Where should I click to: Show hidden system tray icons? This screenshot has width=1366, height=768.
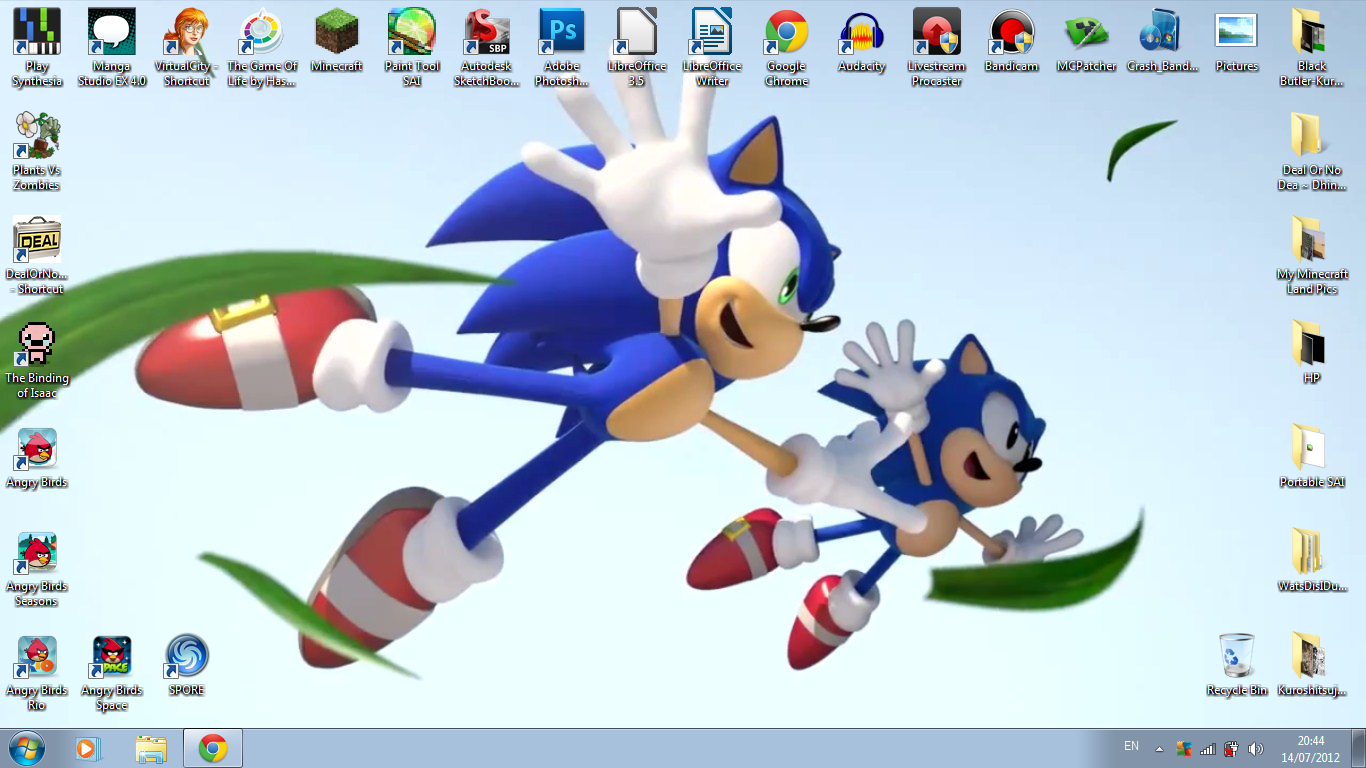click(x=1159, y=748)
